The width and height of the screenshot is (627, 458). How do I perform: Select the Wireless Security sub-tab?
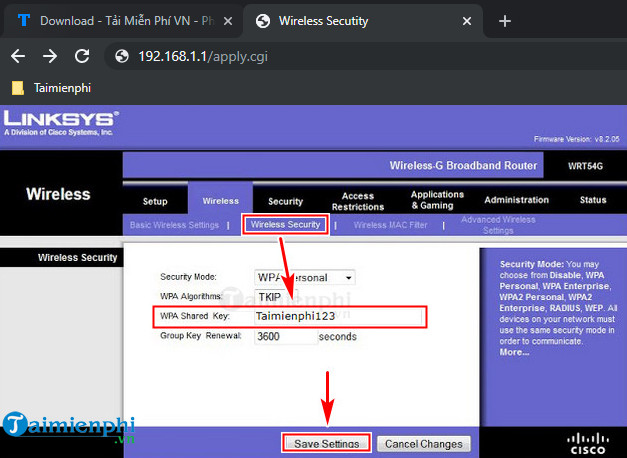[x=286, y=224]
